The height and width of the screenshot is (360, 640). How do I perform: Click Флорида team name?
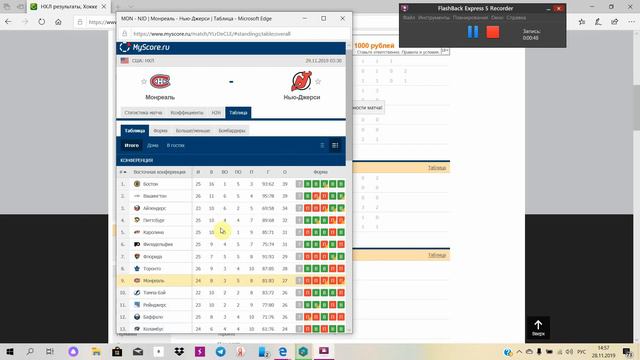pyautogui.click(x=153, y=257)
